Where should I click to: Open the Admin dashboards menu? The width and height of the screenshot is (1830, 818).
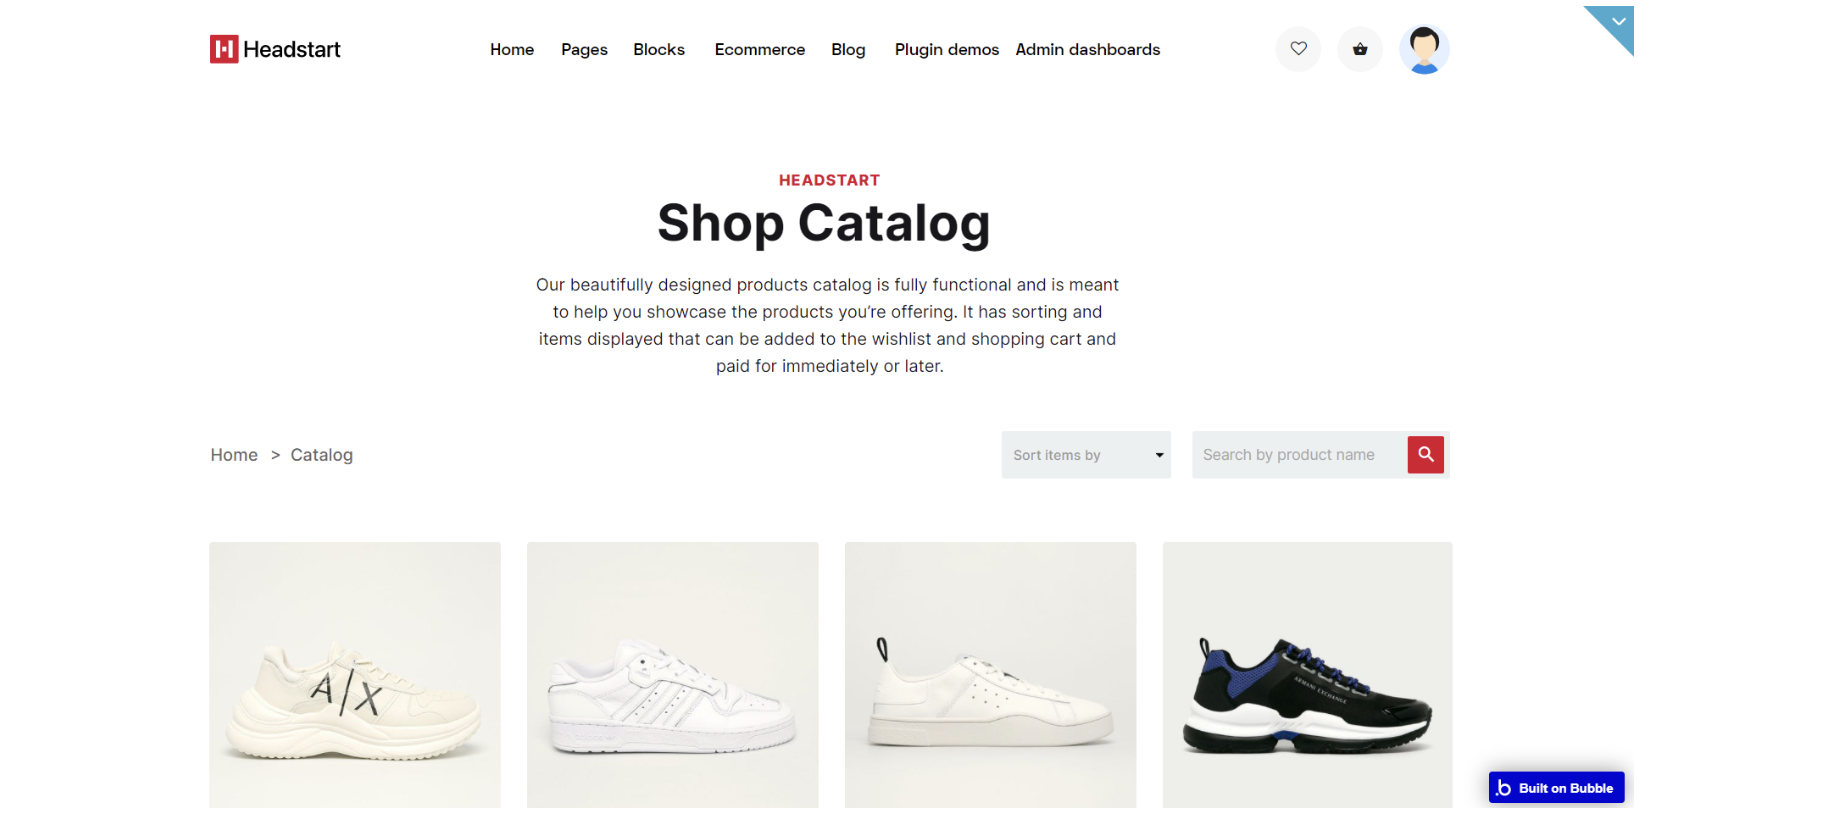point(1088,50)
